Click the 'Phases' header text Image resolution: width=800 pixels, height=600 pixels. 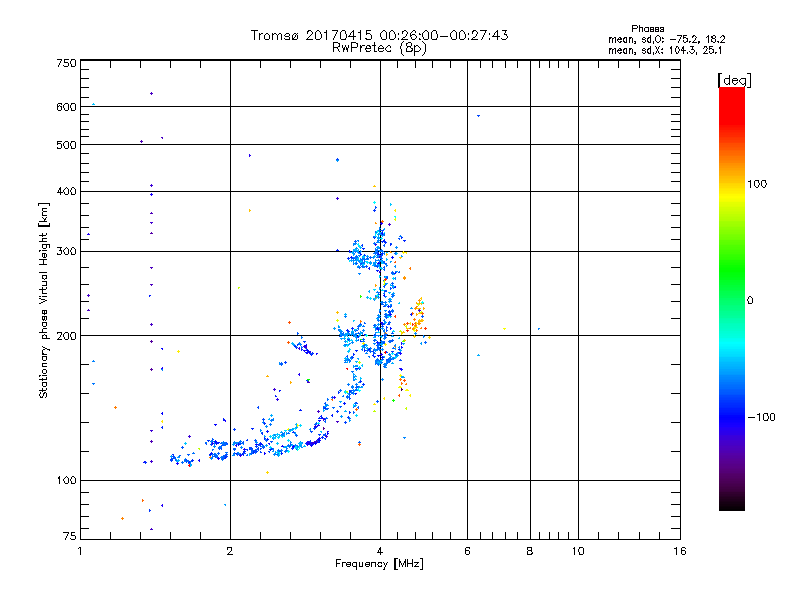647,29
